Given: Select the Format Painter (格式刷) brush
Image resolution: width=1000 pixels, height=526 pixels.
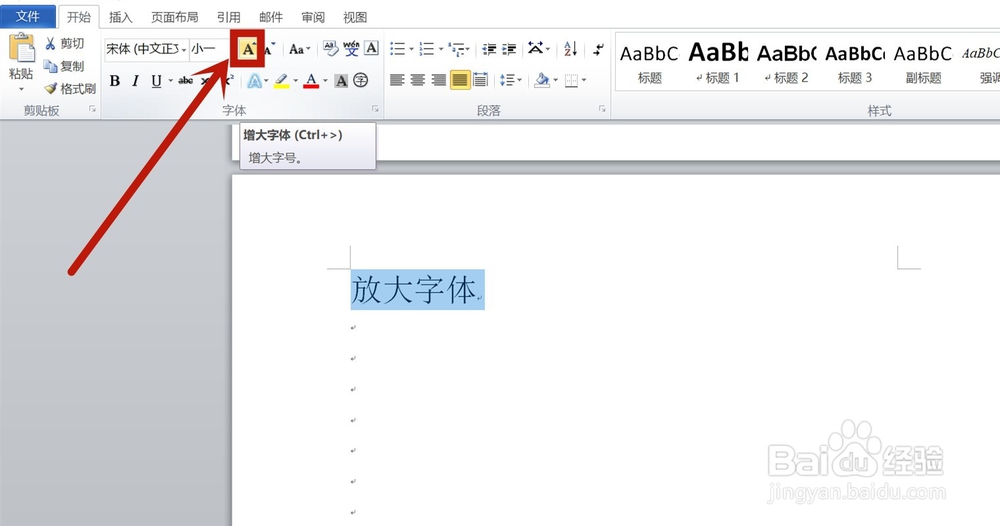Looking at the screenshot, I should pos(50,88).
